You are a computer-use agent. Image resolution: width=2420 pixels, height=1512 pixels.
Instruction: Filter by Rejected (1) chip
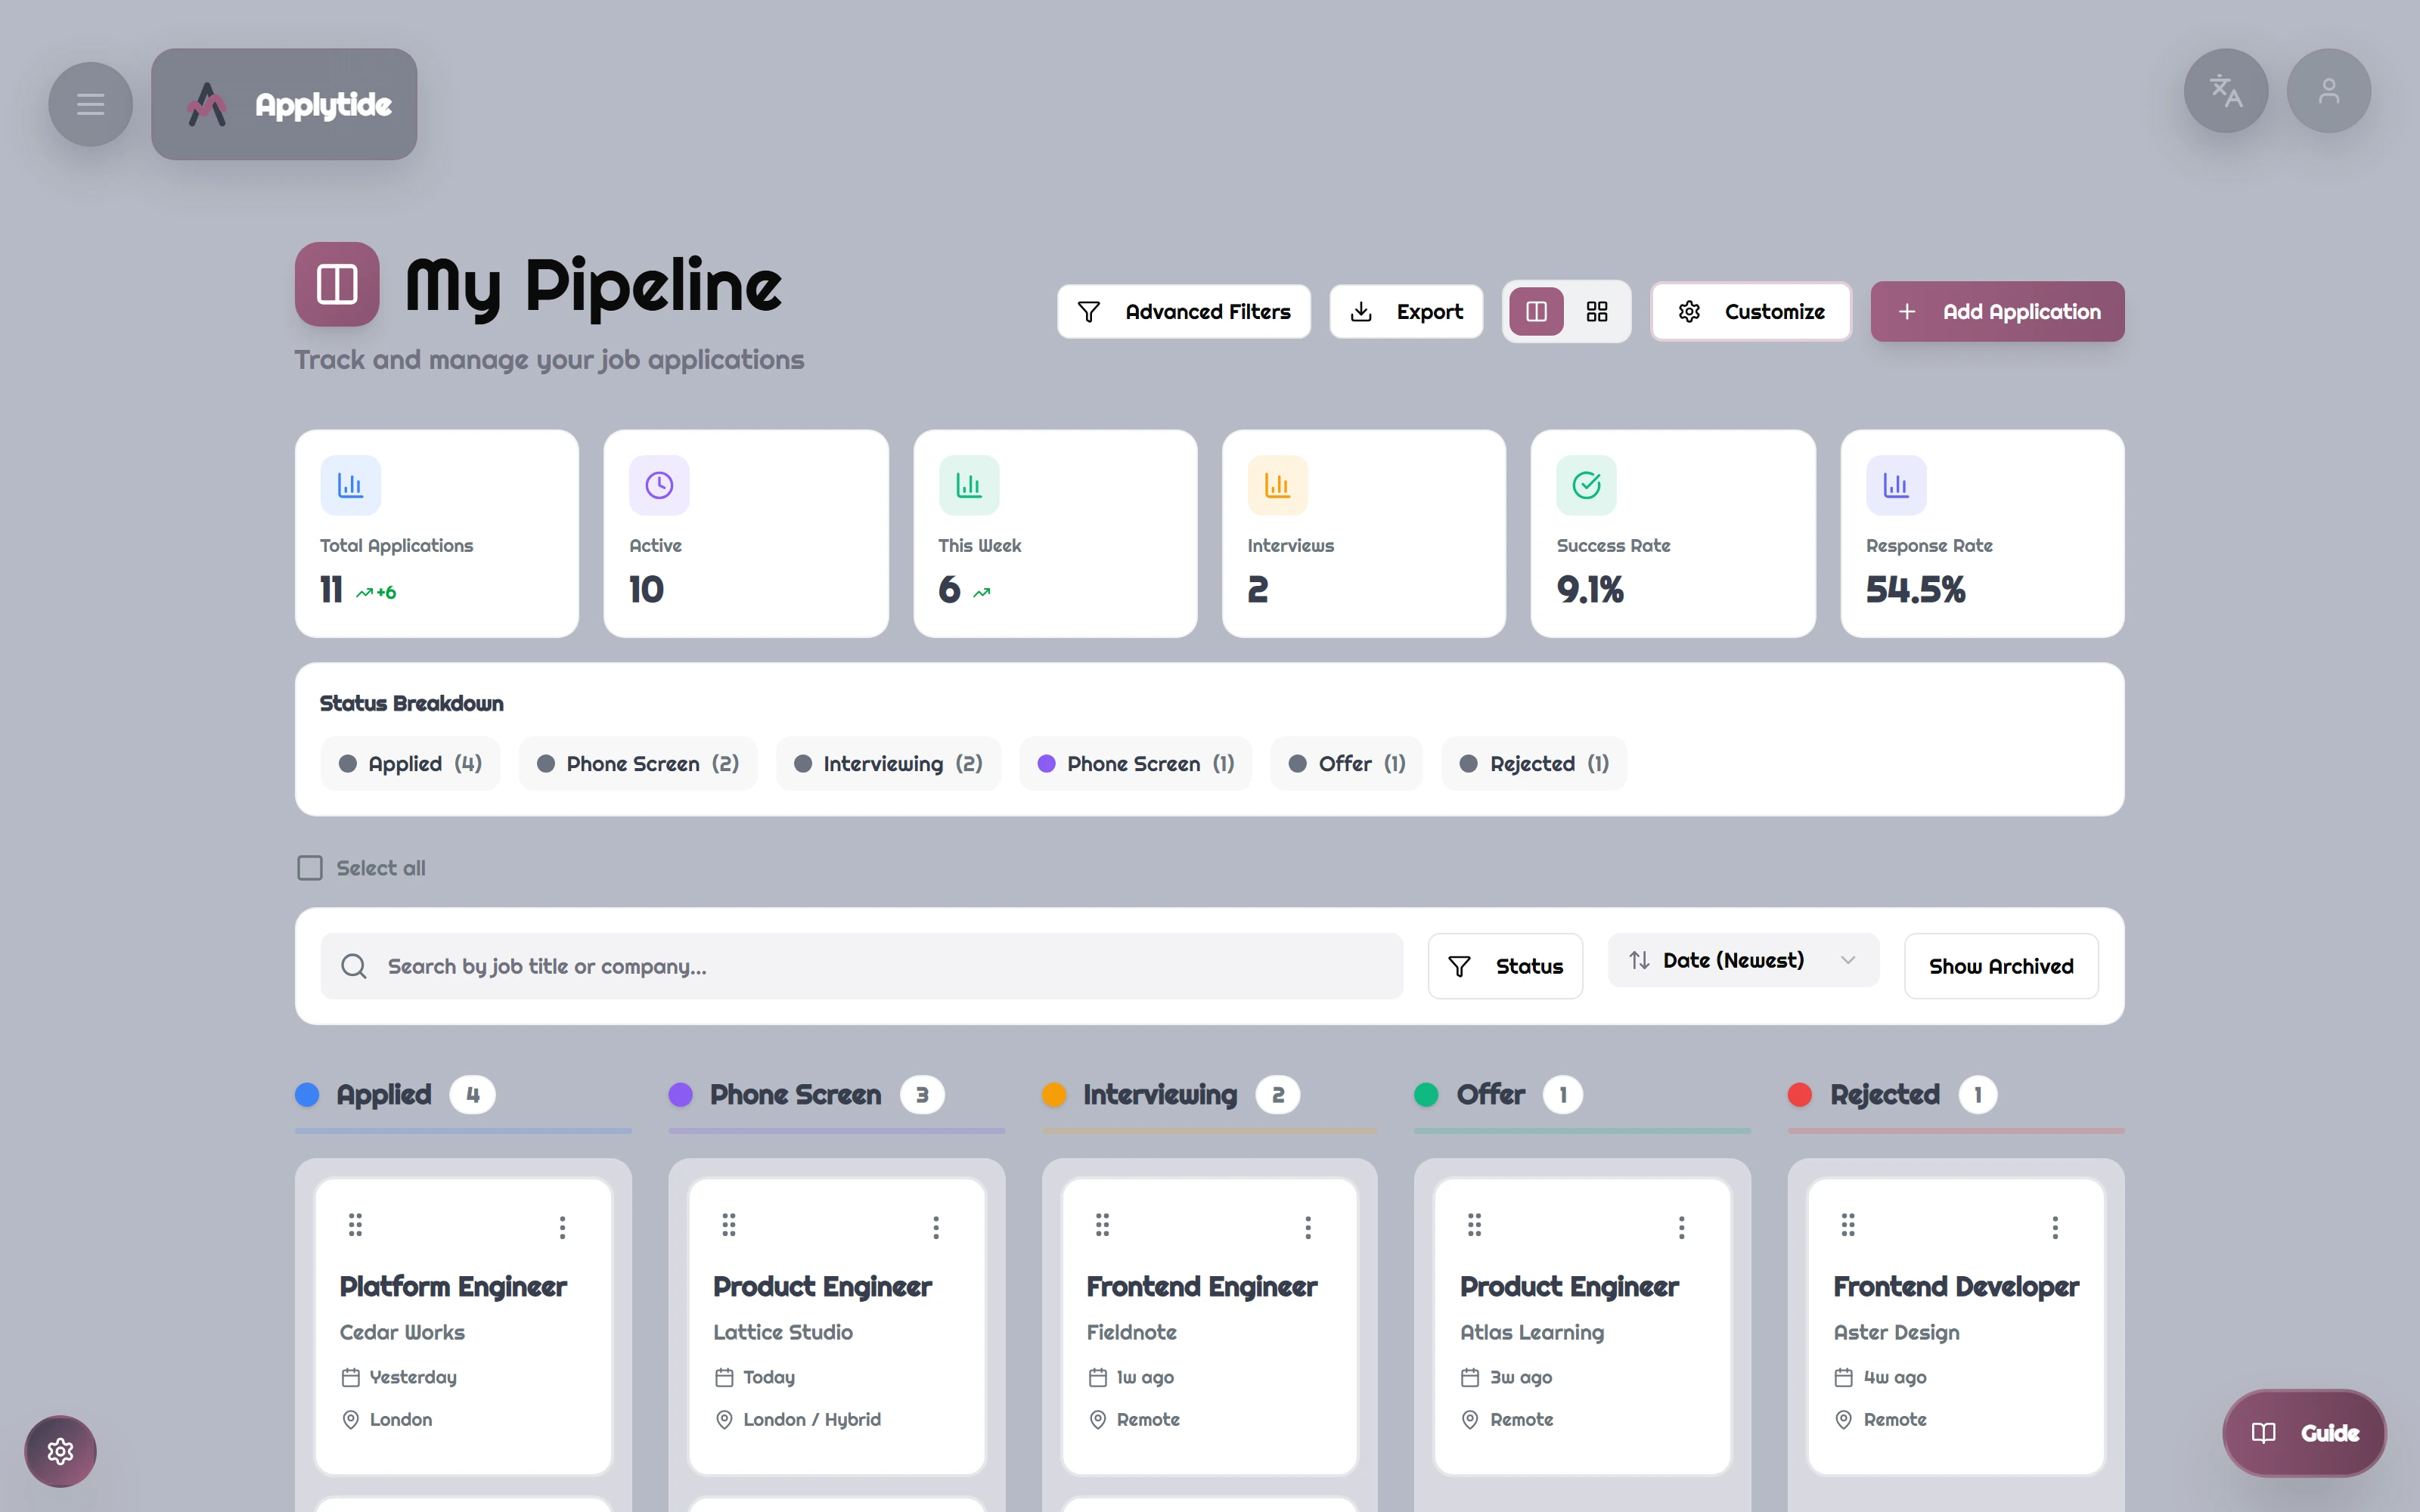(x=1534, y=764)
